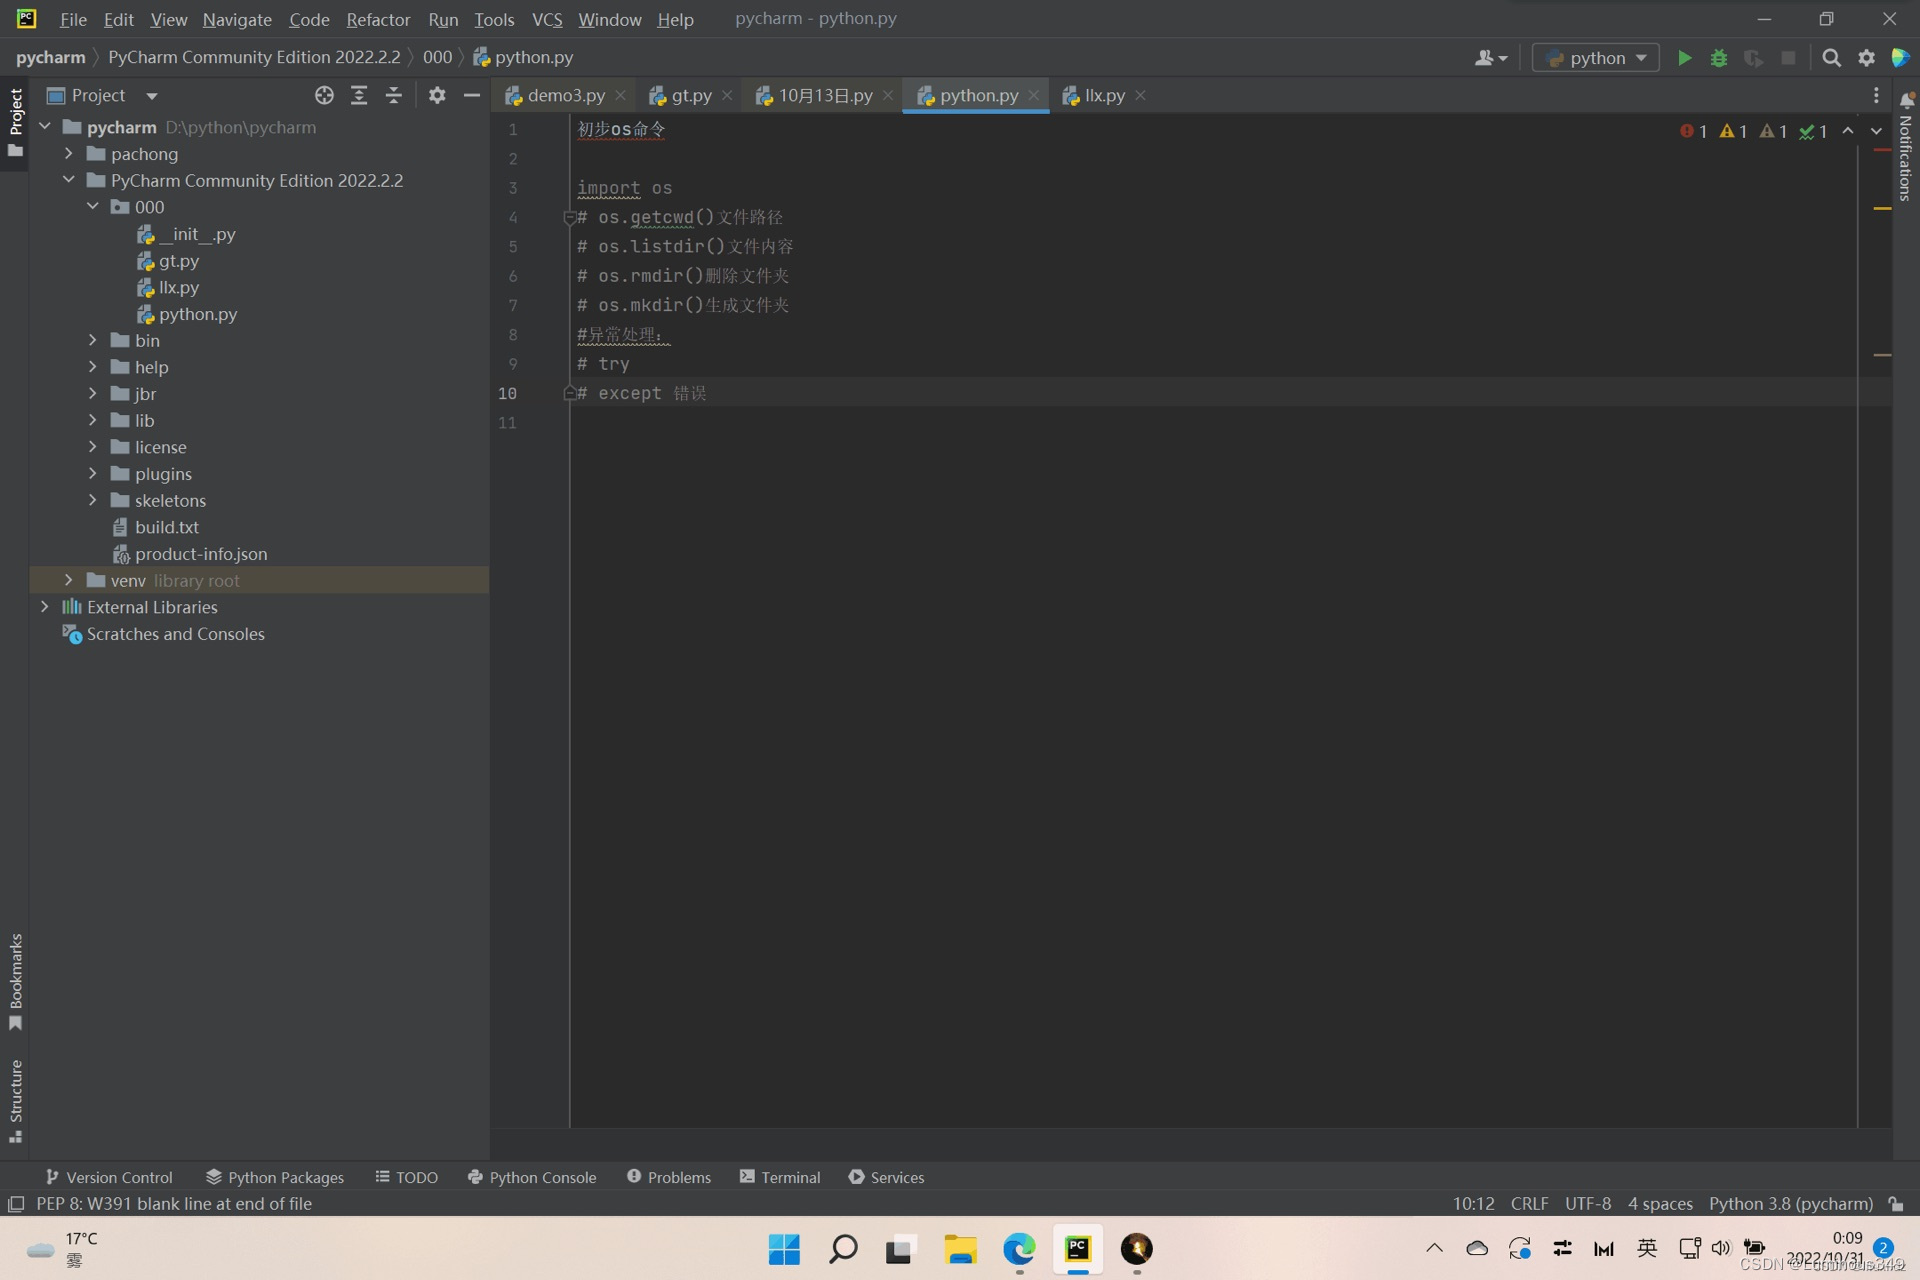Open Microsoft Edge from the taskbar

click(1019, 1248)
